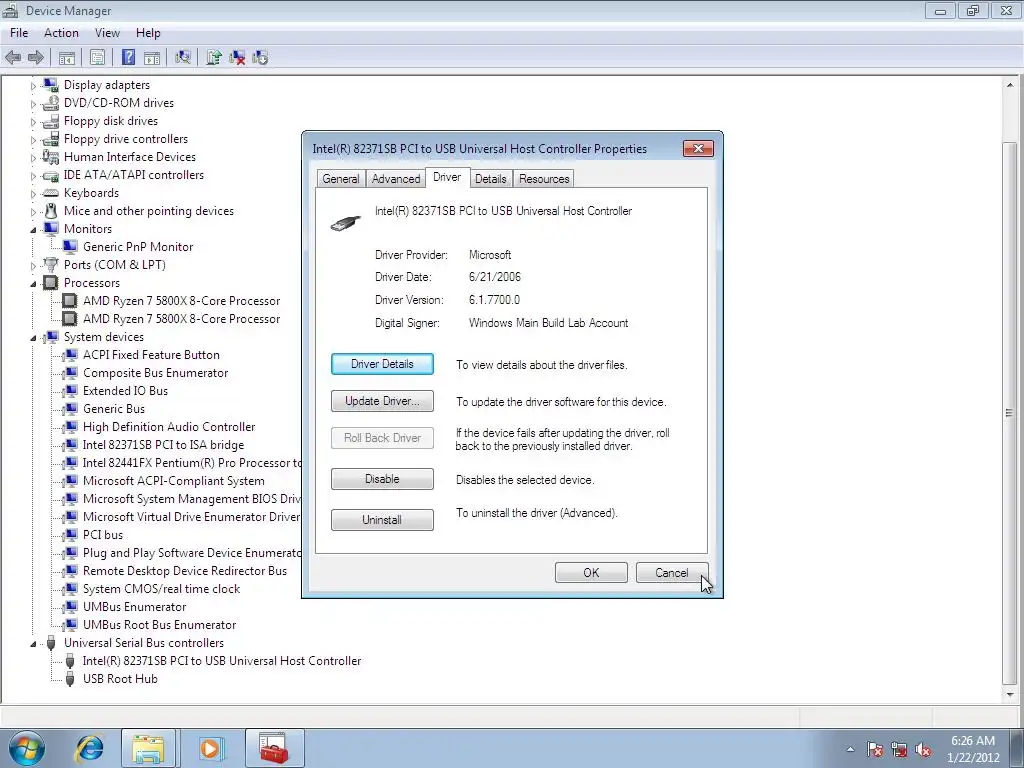Click the Disable button in dialog
This screenshot has width=1024, height=768.
(x=382, y=479)
